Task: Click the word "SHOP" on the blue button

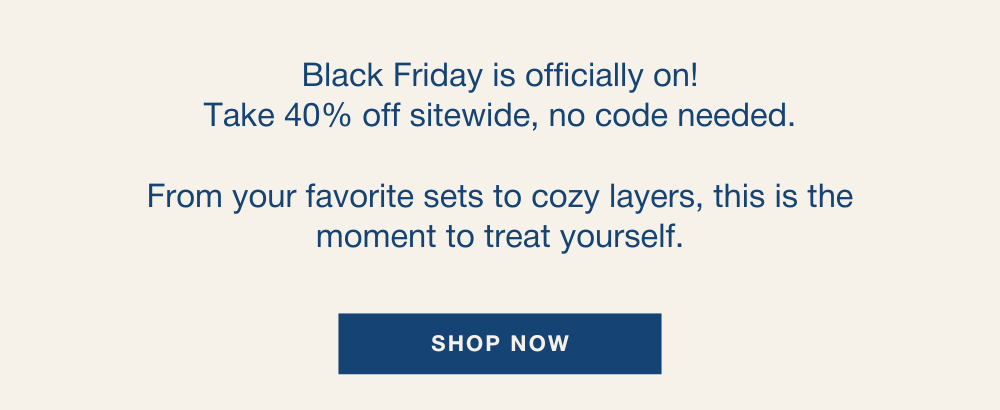Action: coord(464,344)
